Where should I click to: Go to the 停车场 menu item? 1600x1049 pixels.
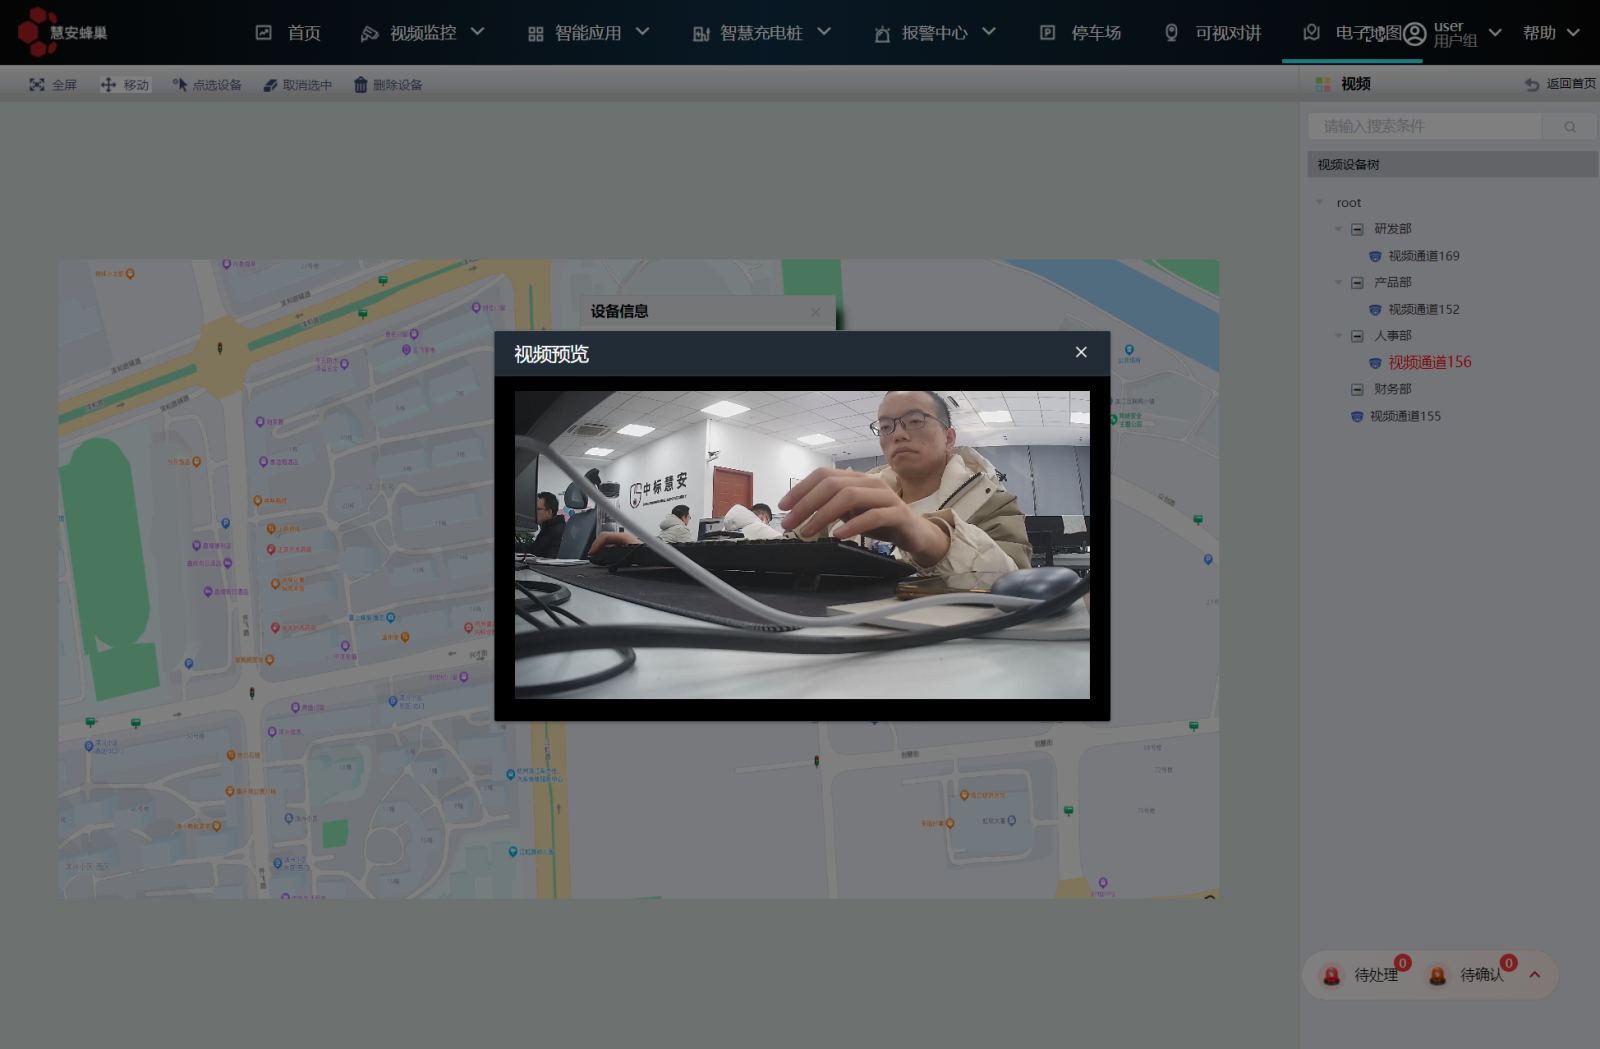[1081, 33]
